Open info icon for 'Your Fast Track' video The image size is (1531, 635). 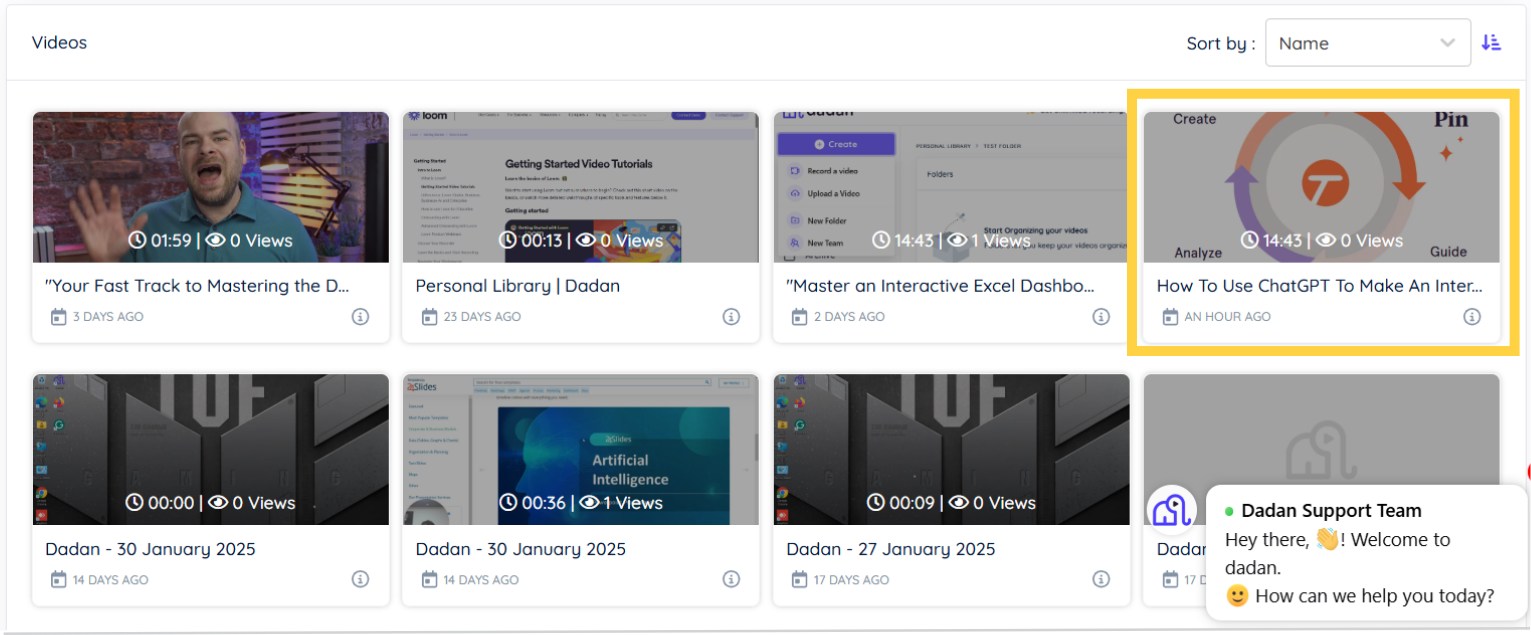point(360,317)
